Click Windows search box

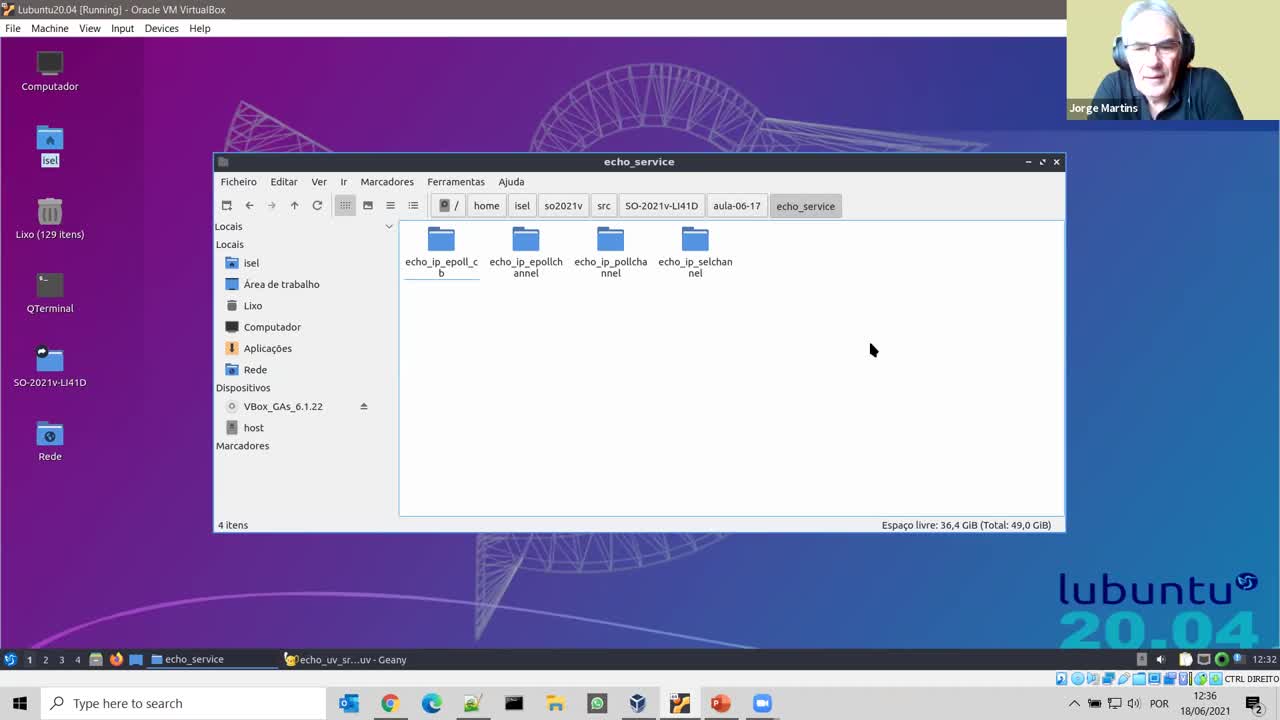pyautogui.click(x=183, y=703)
